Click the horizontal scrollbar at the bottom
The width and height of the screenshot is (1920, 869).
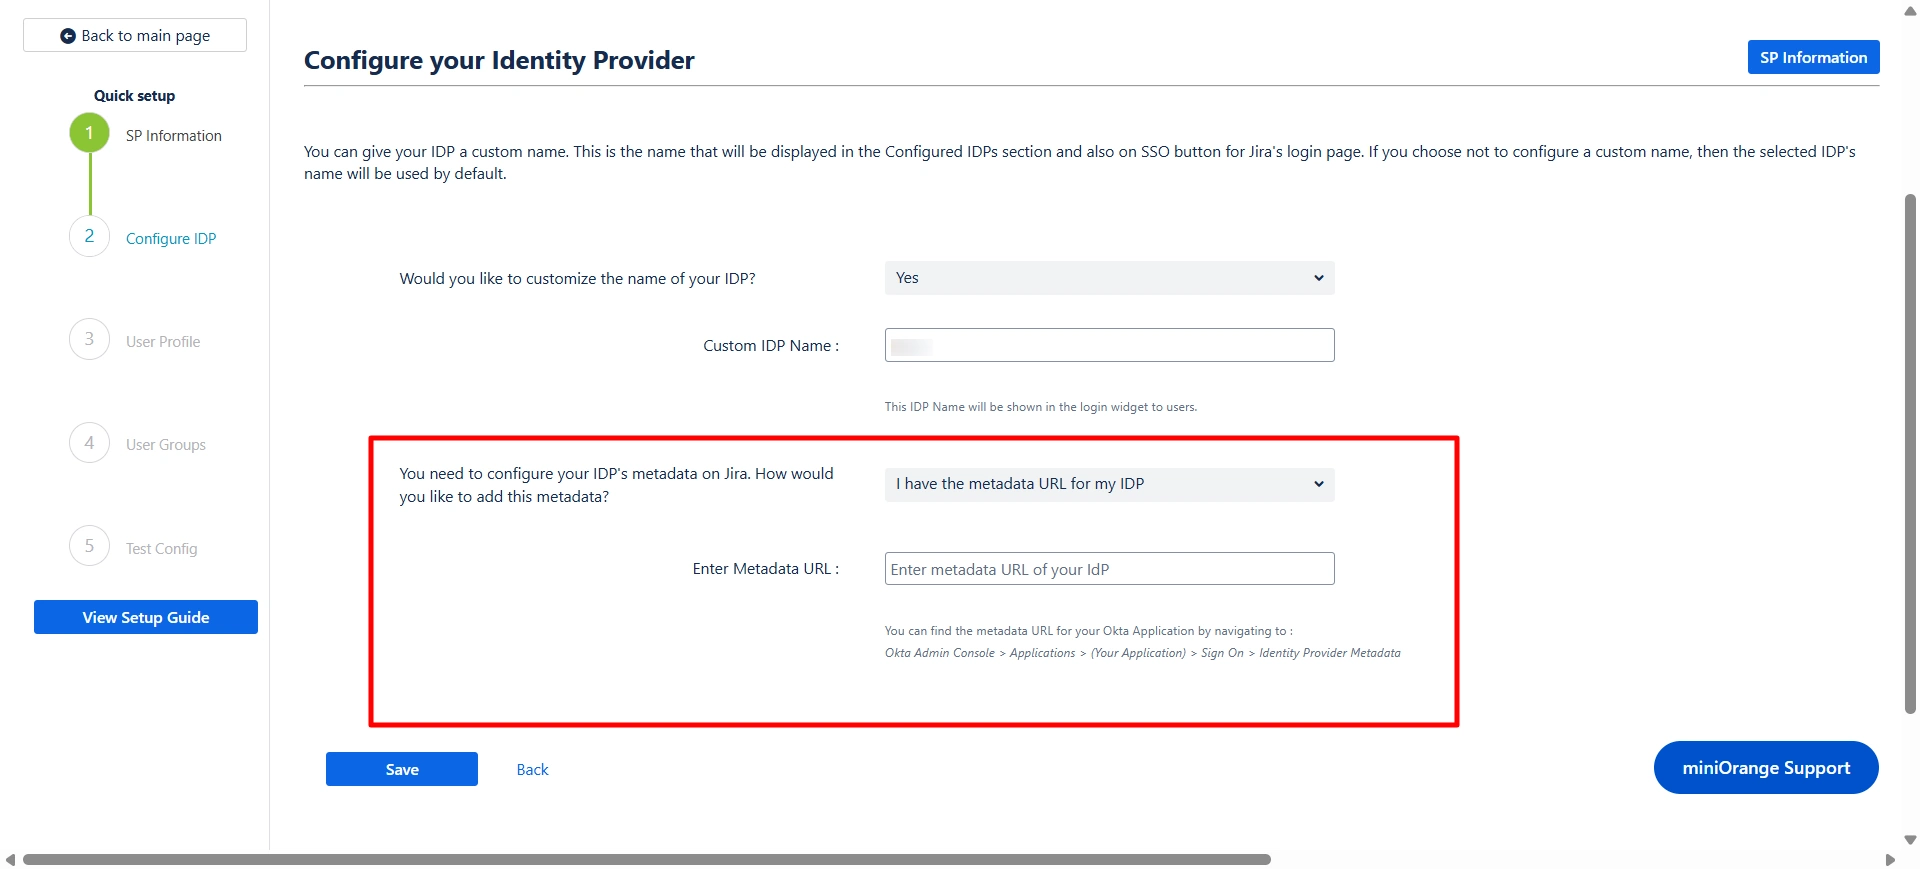(x=646, y=860)
